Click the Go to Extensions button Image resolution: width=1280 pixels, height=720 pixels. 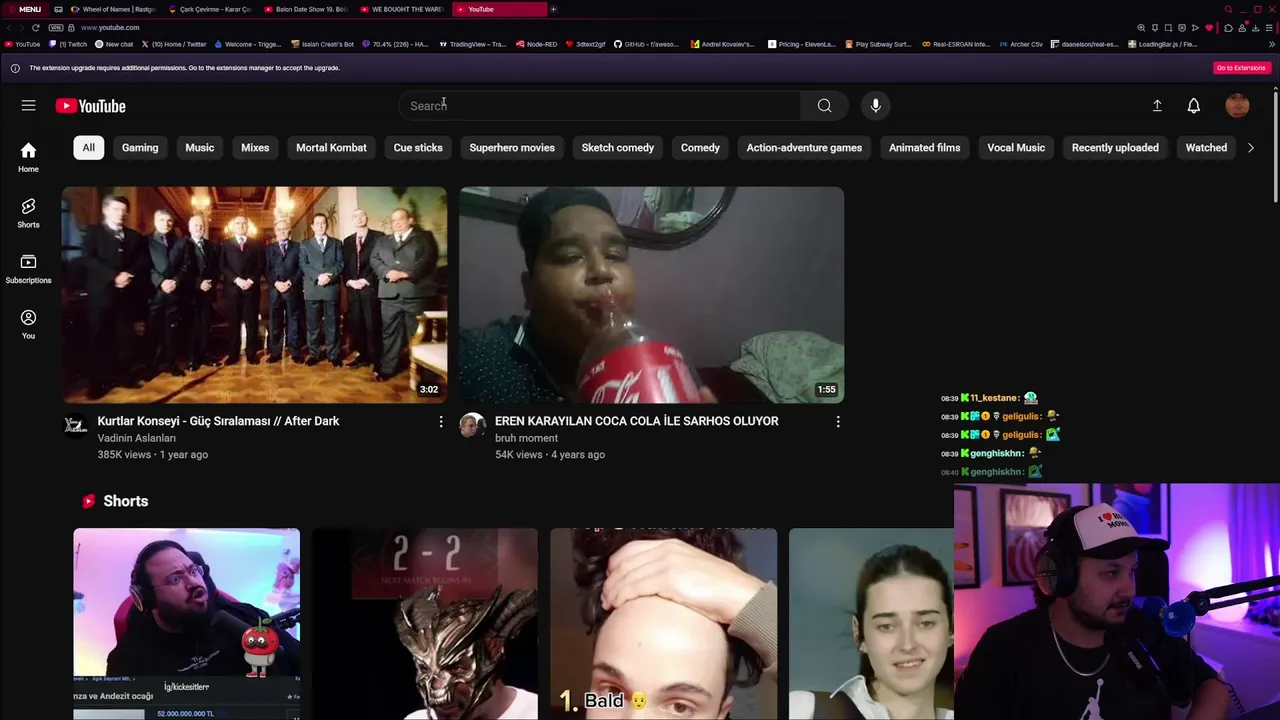pos(1241,68)
